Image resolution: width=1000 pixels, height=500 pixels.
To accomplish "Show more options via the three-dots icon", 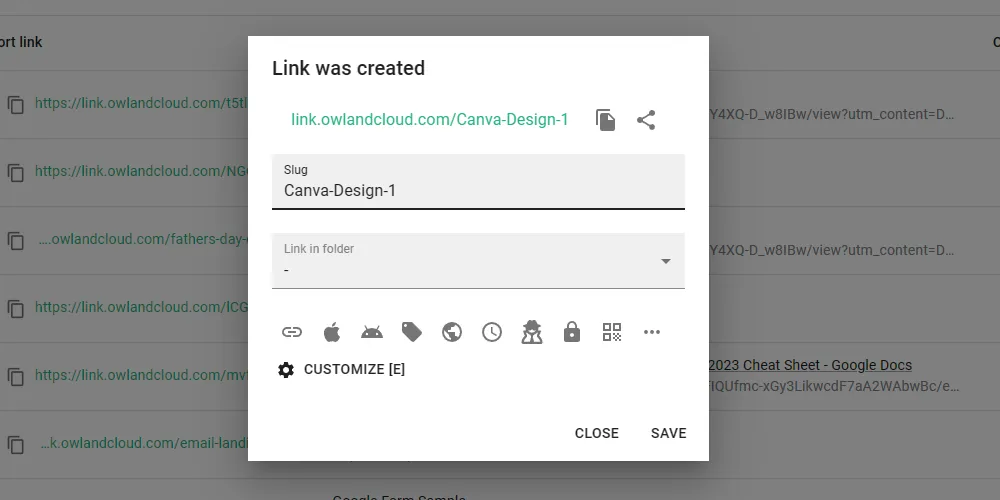I will 652,332.
